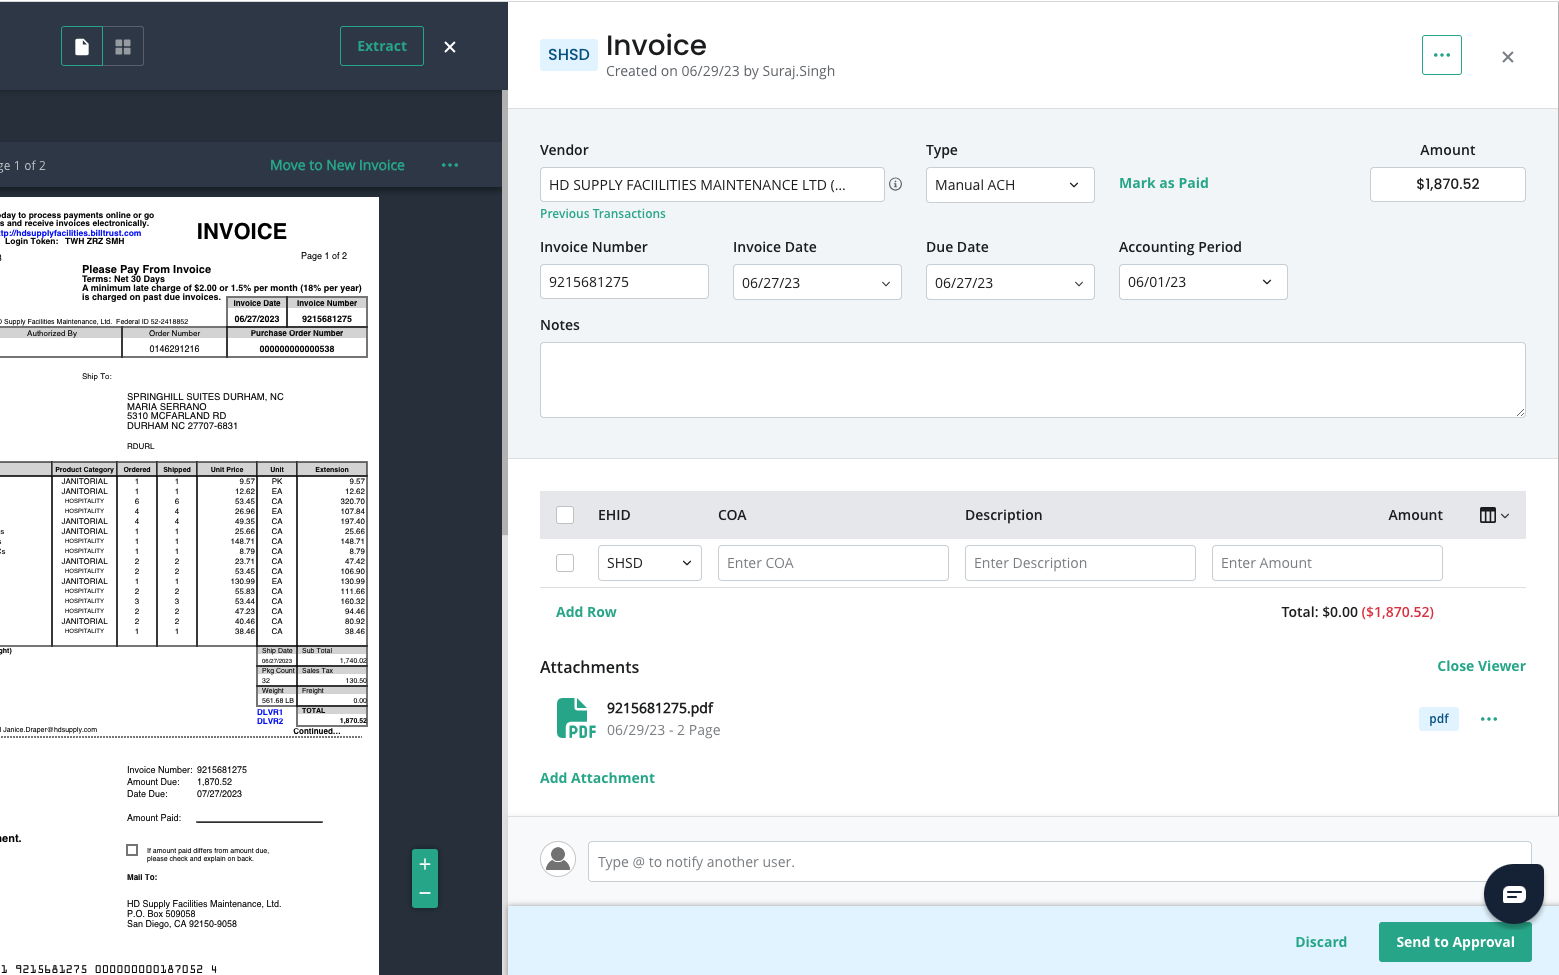Image resolution: width=1559 pixels, height=975 pixels.
Task: Open page options next to Move to New Invoice
Action: point(450,165)
